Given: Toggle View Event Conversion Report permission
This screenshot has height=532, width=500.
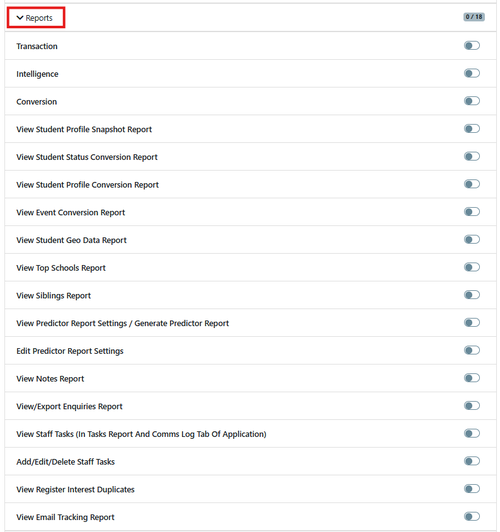Looking at the screenshot, I should coord(472,212).
